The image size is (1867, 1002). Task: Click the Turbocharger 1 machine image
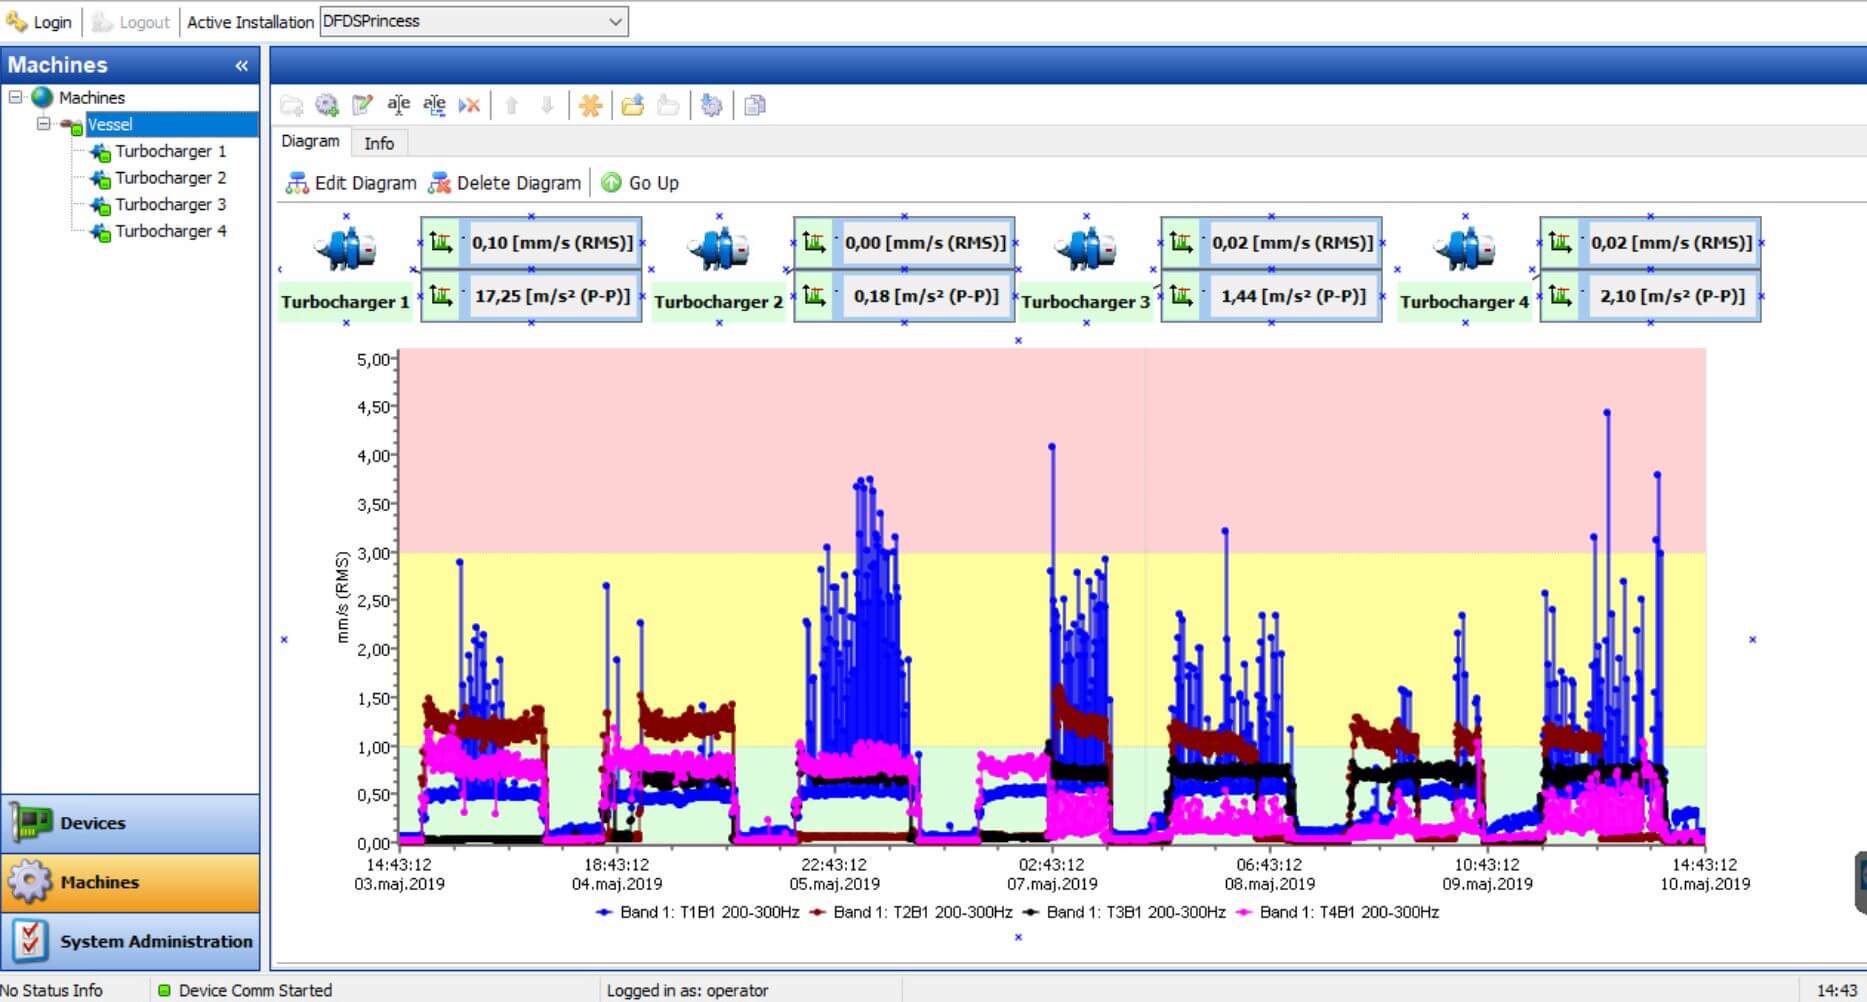tap(345, 249)
